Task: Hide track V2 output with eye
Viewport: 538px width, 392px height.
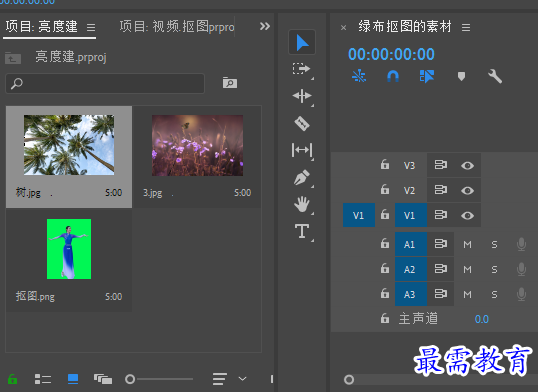Action: point(467,190)
